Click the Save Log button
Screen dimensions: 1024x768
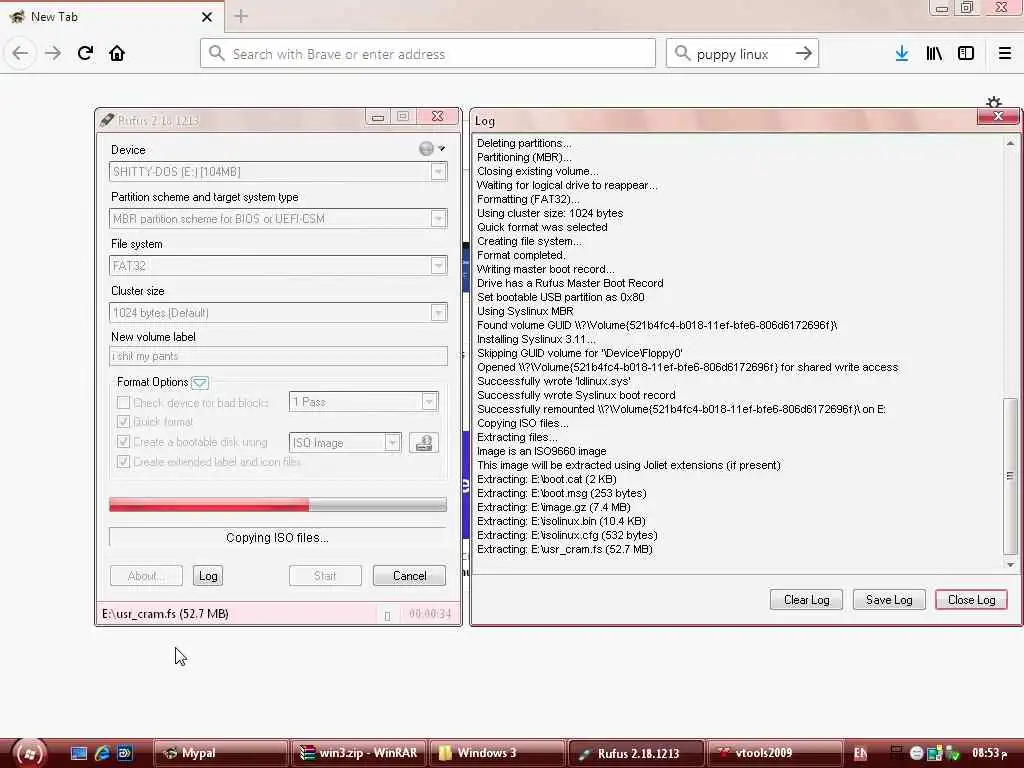pyautogui.click(x=889, y=600)
